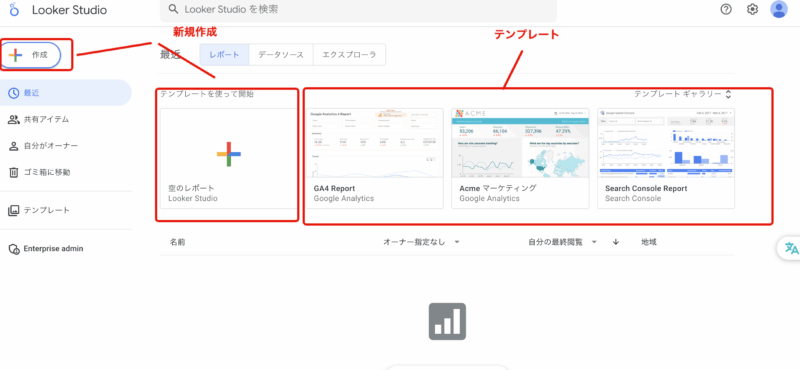Click the sort direction down arrow

[x=616, y=242]
